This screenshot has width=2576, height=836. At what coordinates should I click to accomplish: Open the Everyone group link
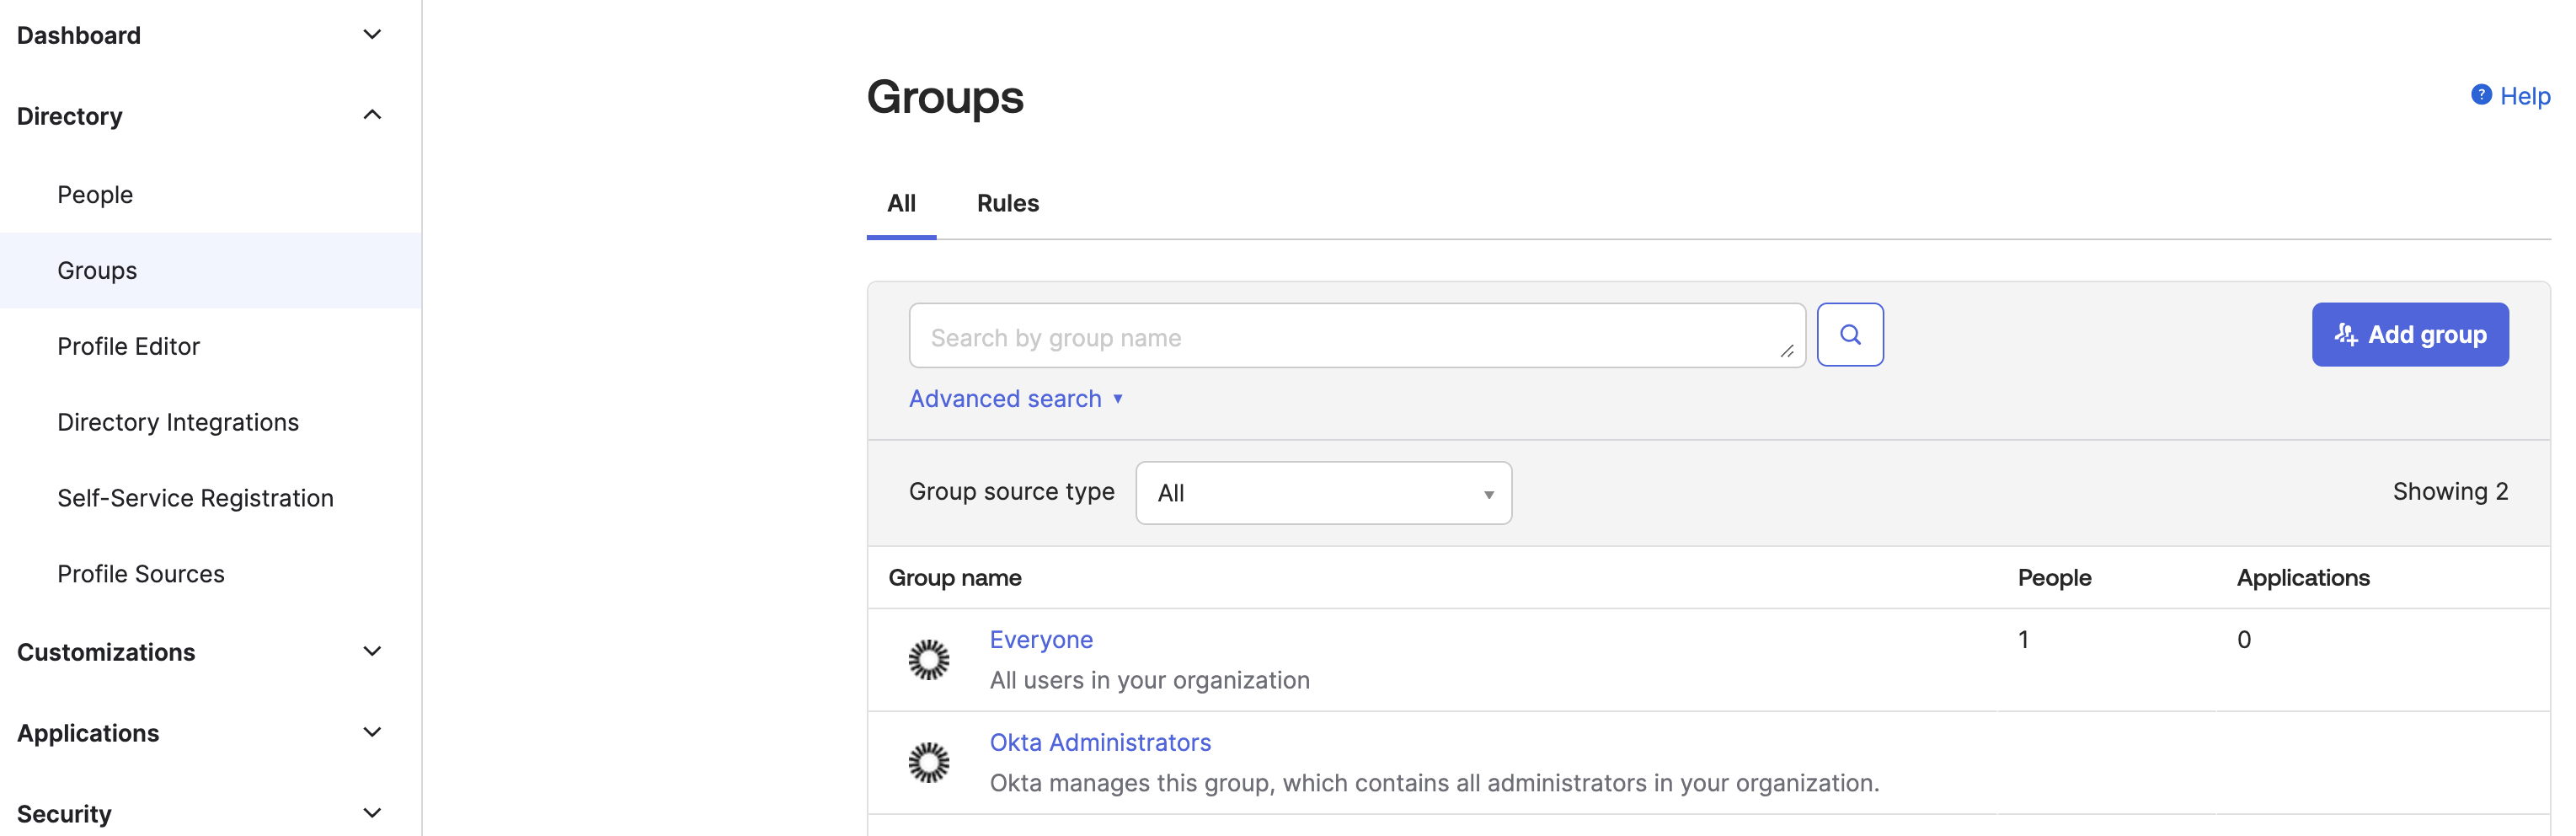tap(1040, 640)
